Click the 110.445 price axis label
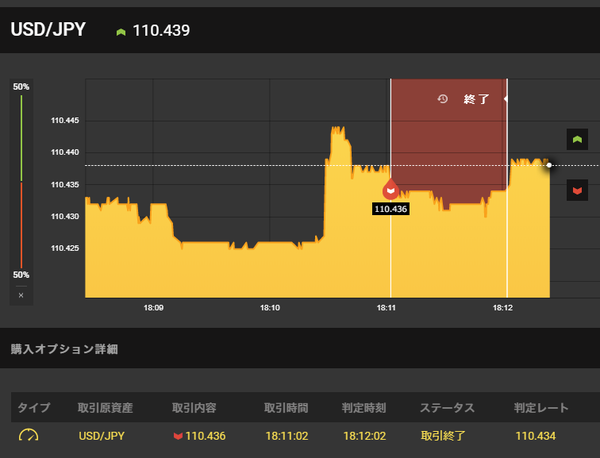Image resolution: width=600 pixels, height=458 pixels. pos(65,121)
